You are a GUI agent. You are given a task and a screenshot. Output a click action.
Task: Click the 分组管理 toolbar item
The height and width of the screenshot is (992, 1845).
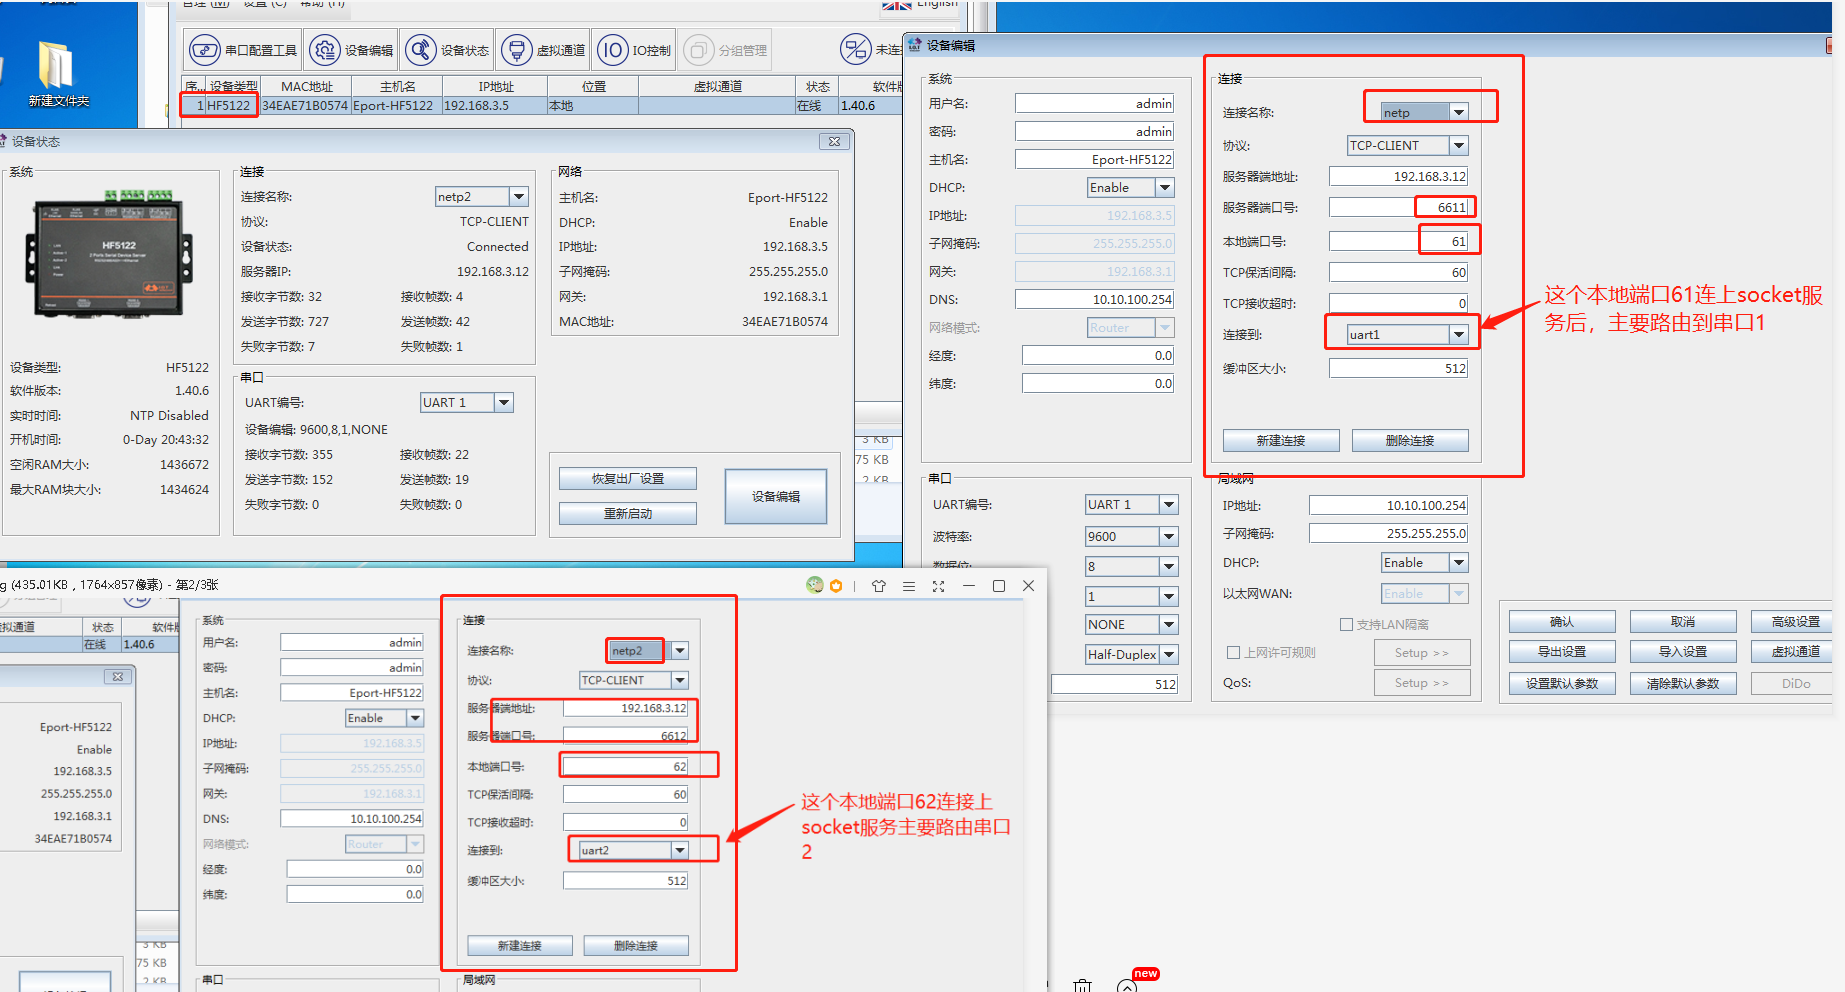[x=726, y=50]
